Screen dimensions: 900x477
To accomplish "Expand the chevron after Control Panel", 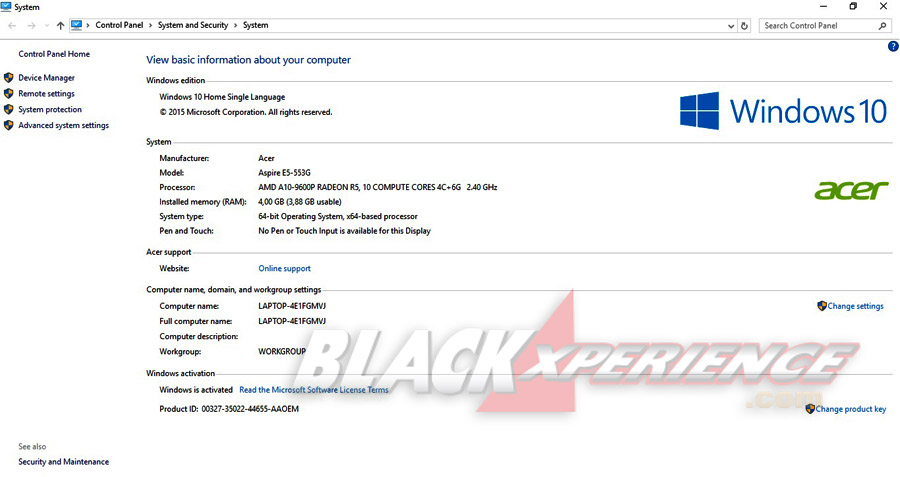I will pos(150,25).
